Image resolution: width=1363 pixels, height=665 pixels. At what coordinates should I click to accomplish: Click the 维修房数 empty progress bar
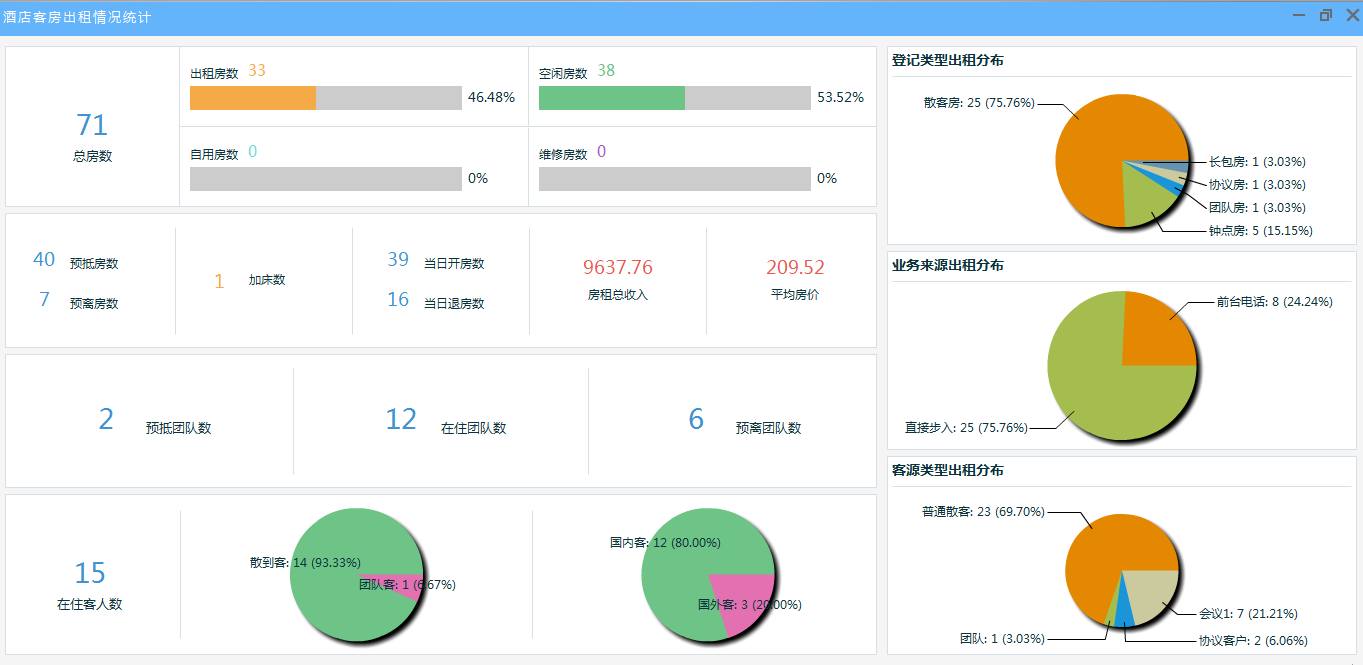click(x=675, y=179)
